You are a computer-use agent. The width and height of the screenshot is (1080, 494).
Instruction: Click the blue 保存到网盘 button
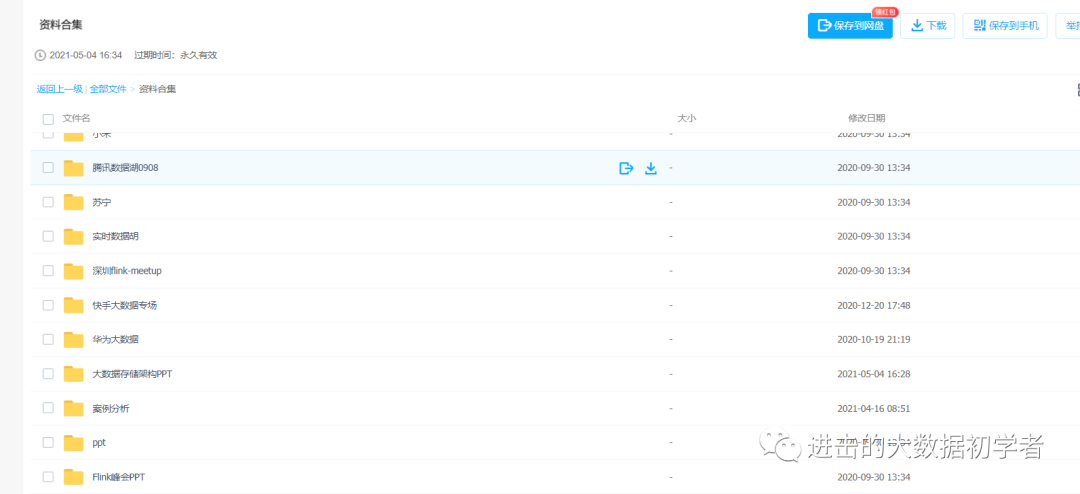(x=851, y=25)
